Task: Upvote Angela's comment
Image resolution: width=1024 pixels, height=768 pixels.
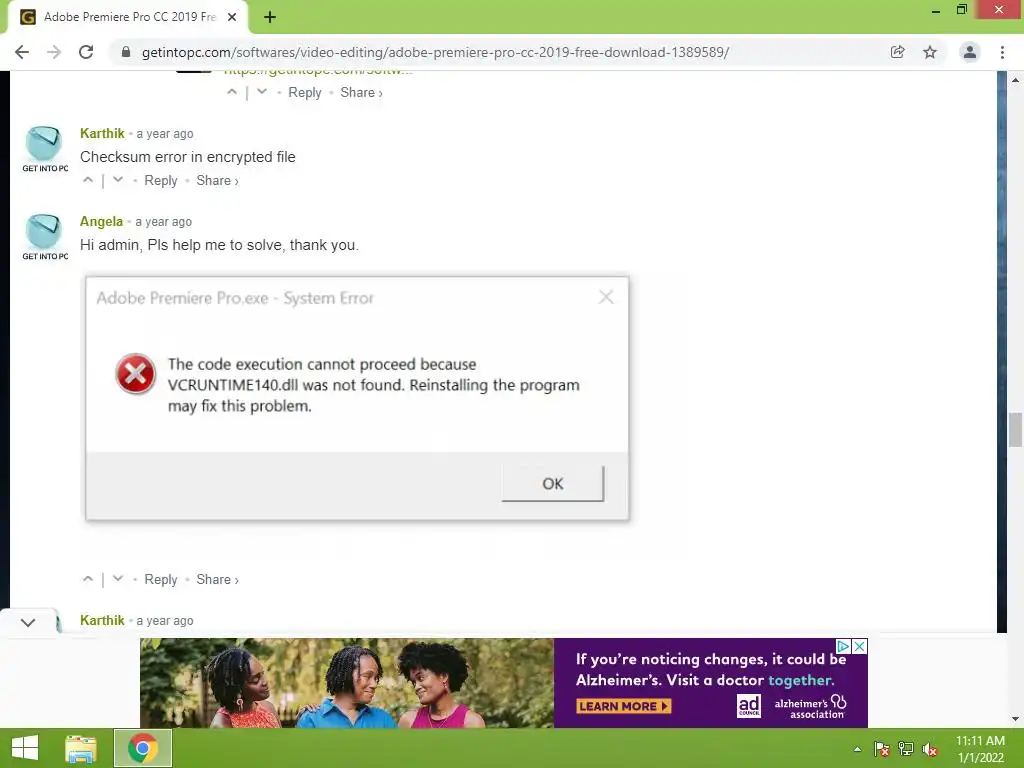Action: 88,579
